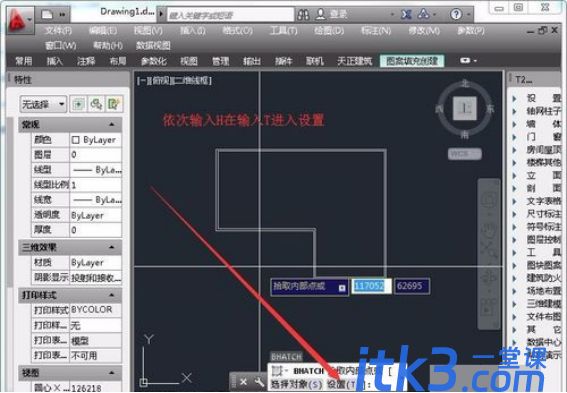Viewport: 567px width, 393px height.
Task: Switch to the 图案填充创建 ribbon tab
Action: (x=412, y=61)
